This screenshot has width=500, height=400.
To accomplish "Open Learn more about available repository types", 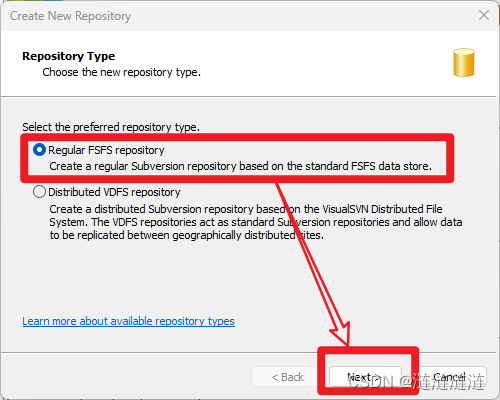I will coord(129,321).
